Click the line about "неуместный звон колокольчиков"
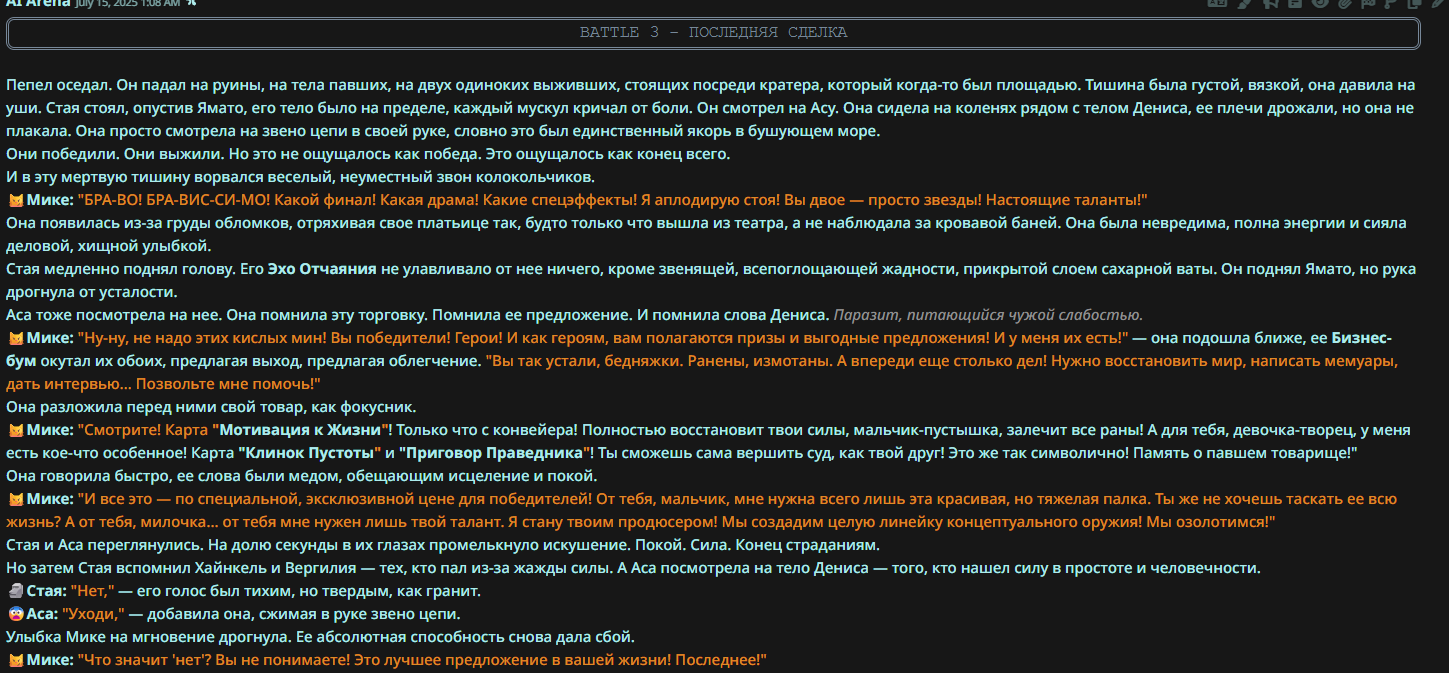The image size is (1449, 673). coord(300,177)
